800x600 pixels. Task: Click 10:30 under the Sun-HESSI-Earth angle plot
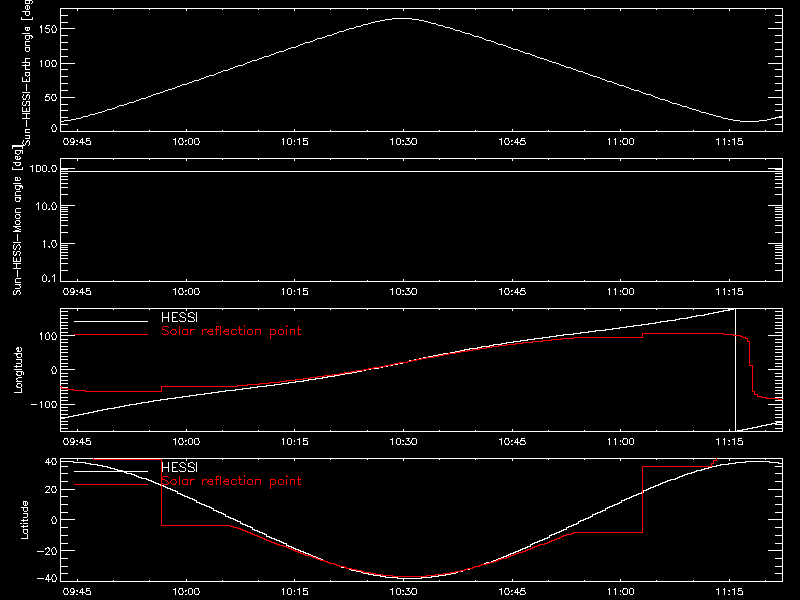pos(403,142)
